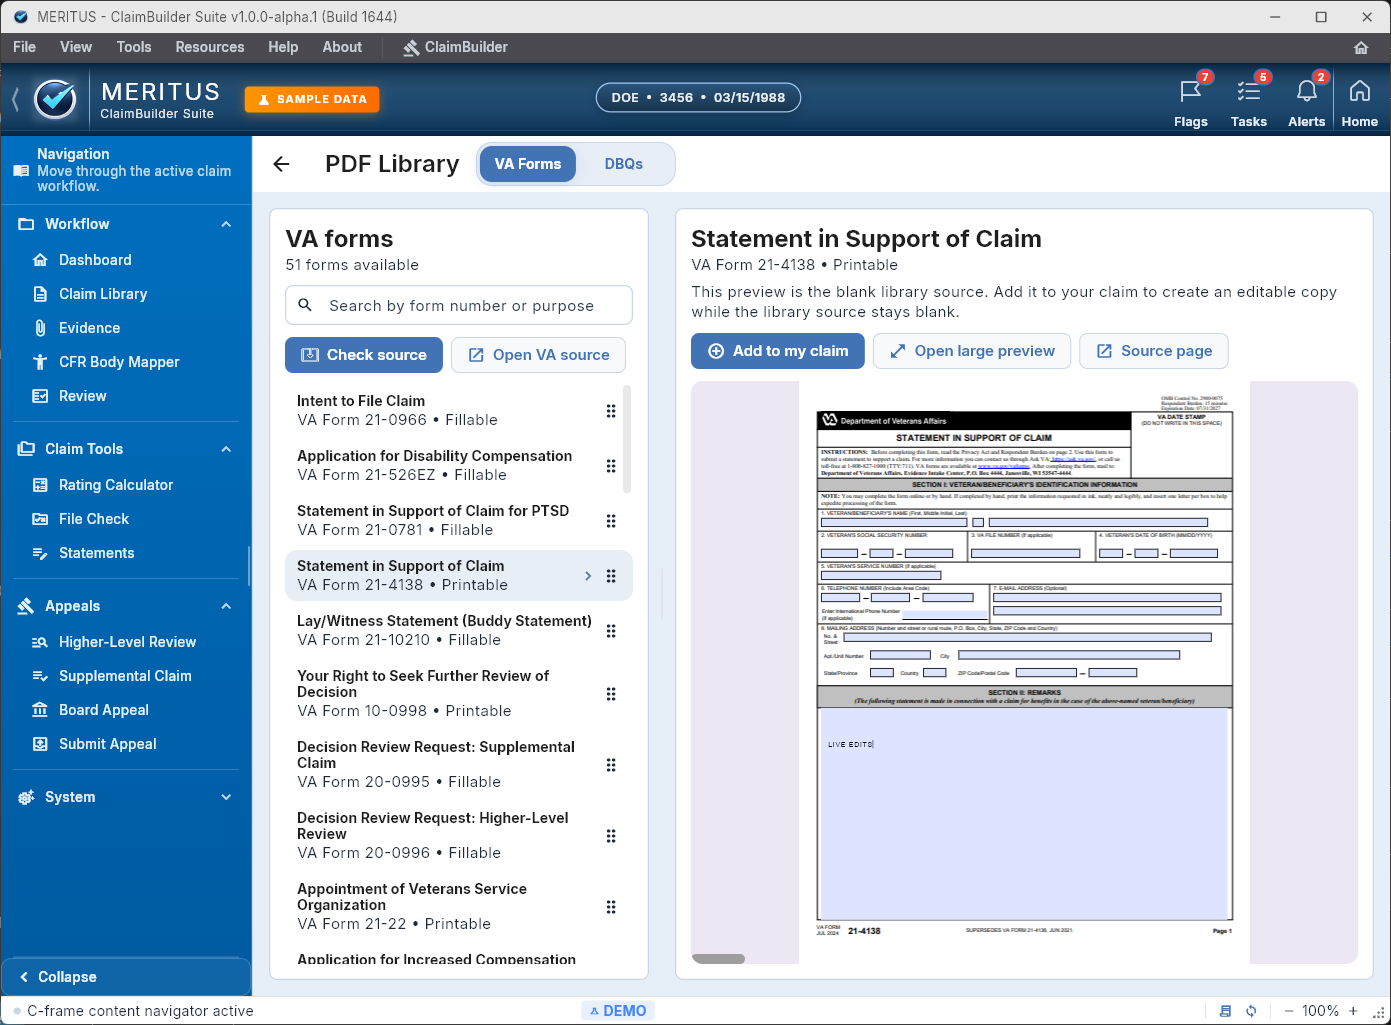Select Evidence in the Workflow sidebar
The width and height of the screenshot is (1391, 1025).
tap(90, 327)
